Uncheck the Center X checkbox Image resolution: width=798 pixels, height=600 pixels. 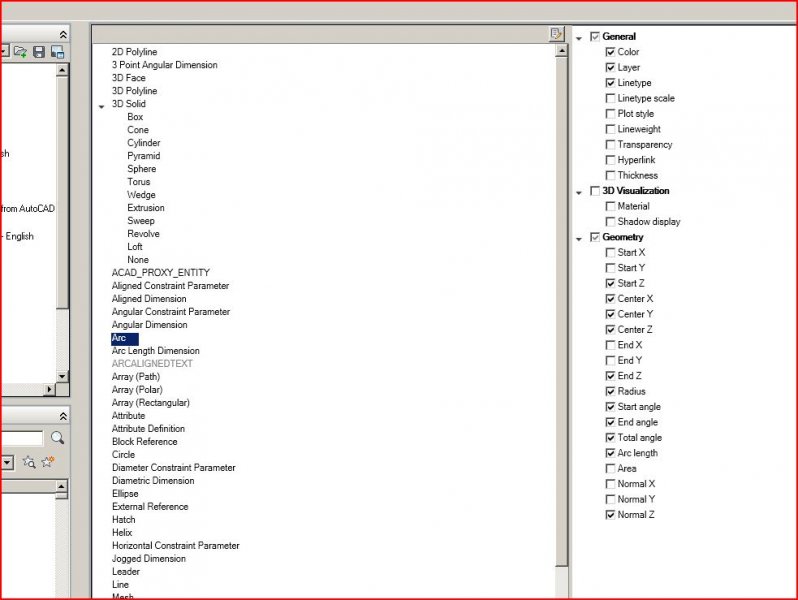pos(610,299)
